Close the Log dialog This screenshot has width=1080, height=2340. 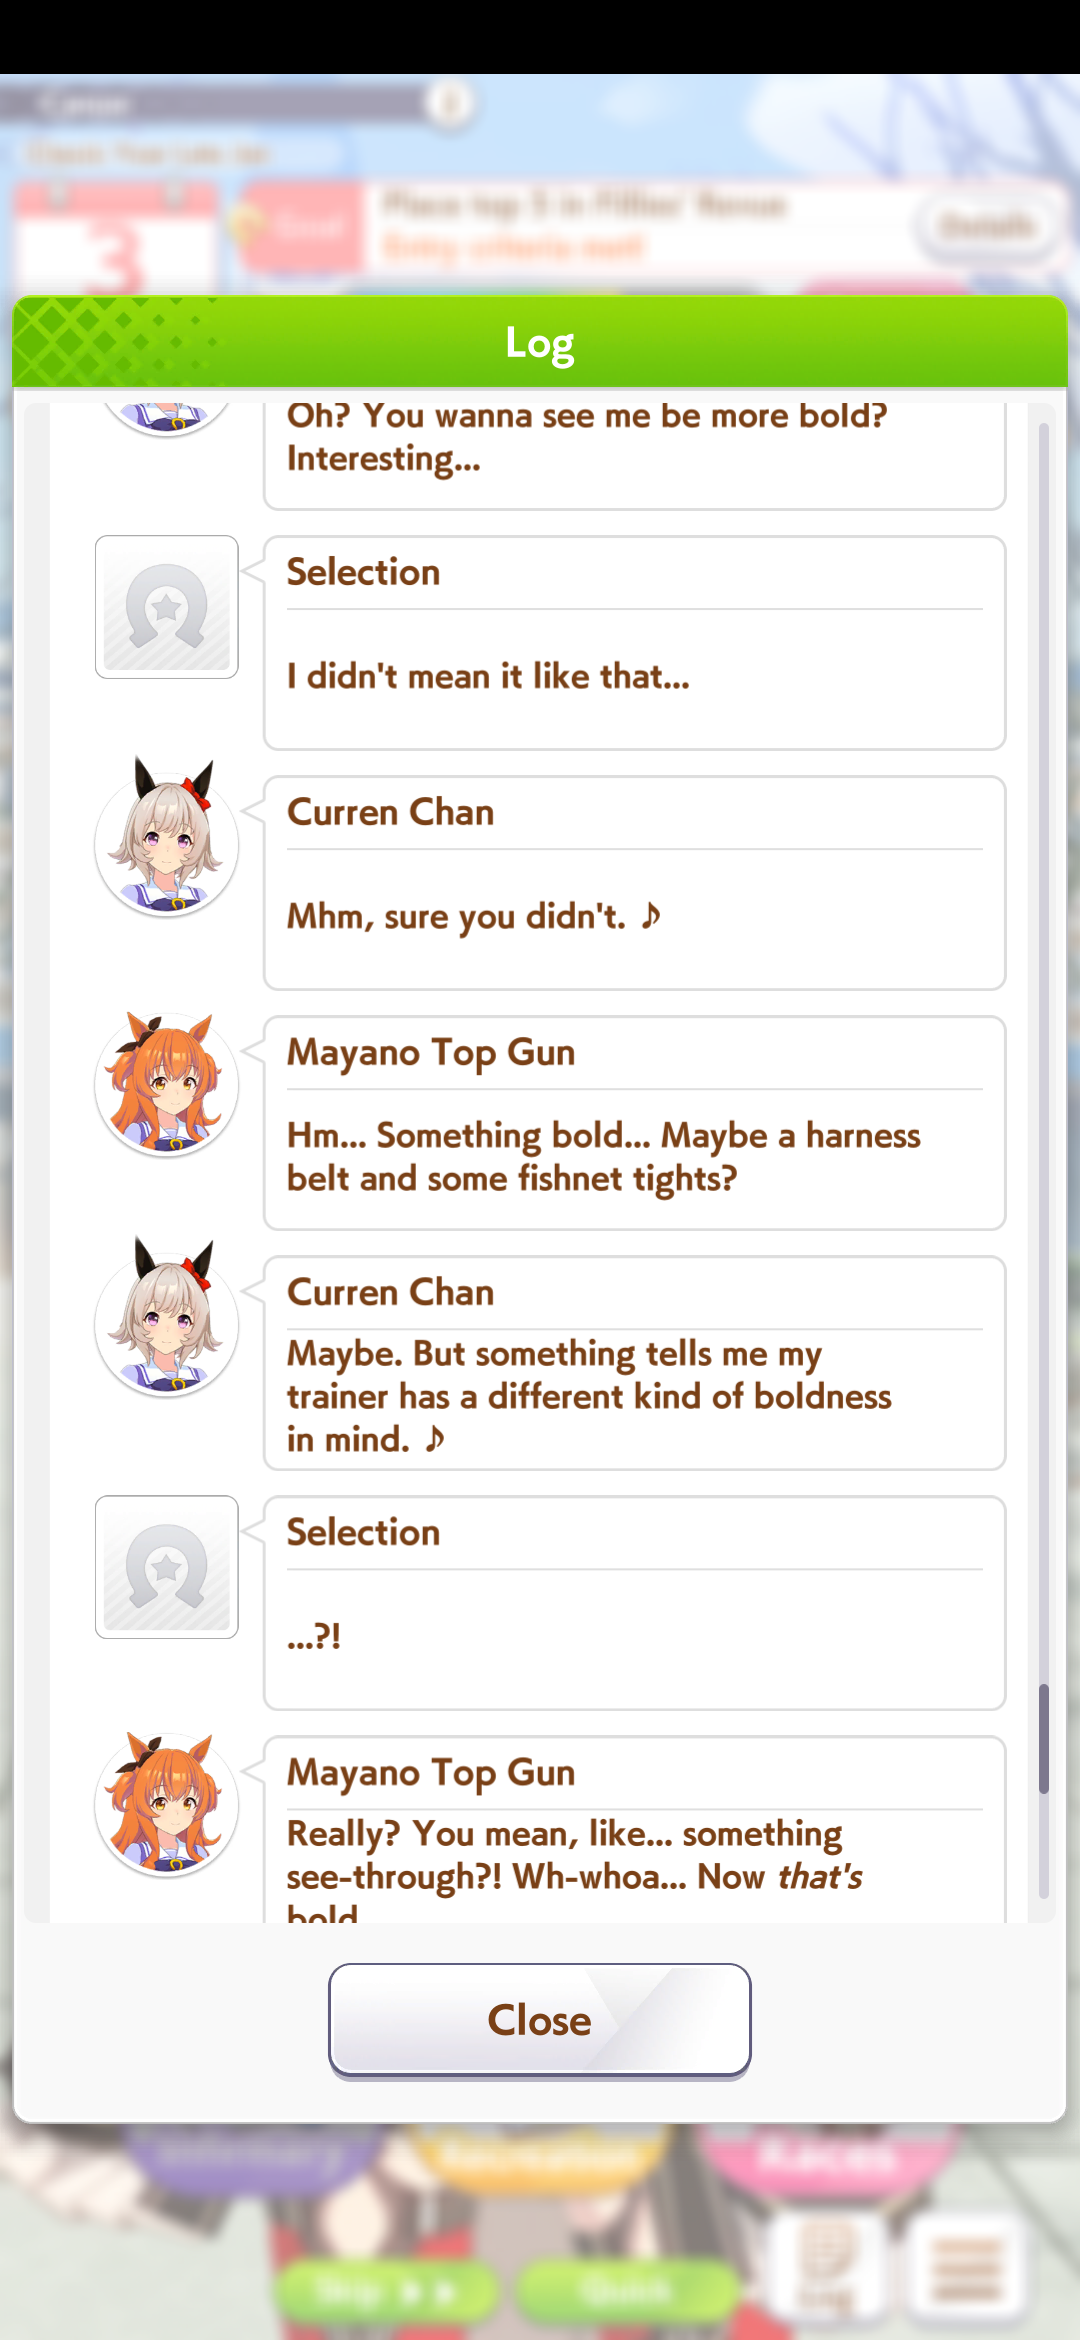(x=540, y=2020)
